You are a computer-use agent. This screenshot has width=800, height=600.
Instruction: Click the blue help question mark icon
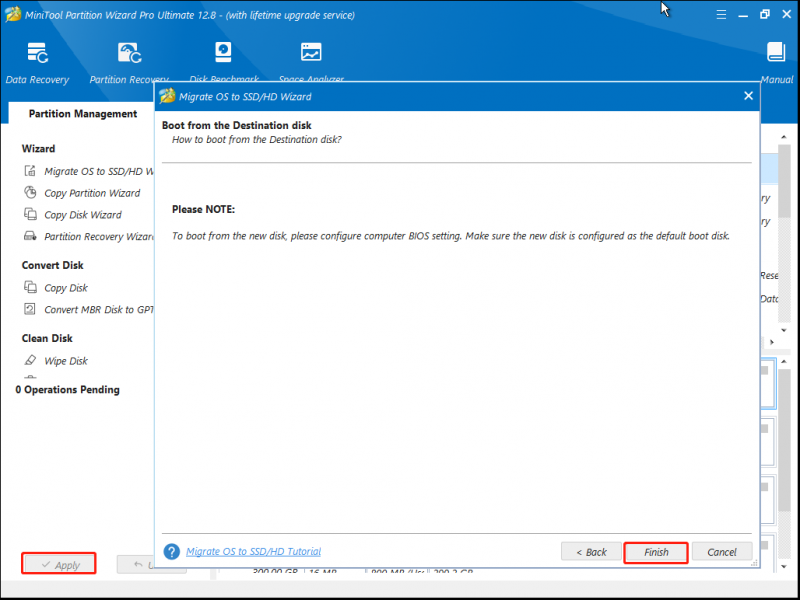(171, 552)
